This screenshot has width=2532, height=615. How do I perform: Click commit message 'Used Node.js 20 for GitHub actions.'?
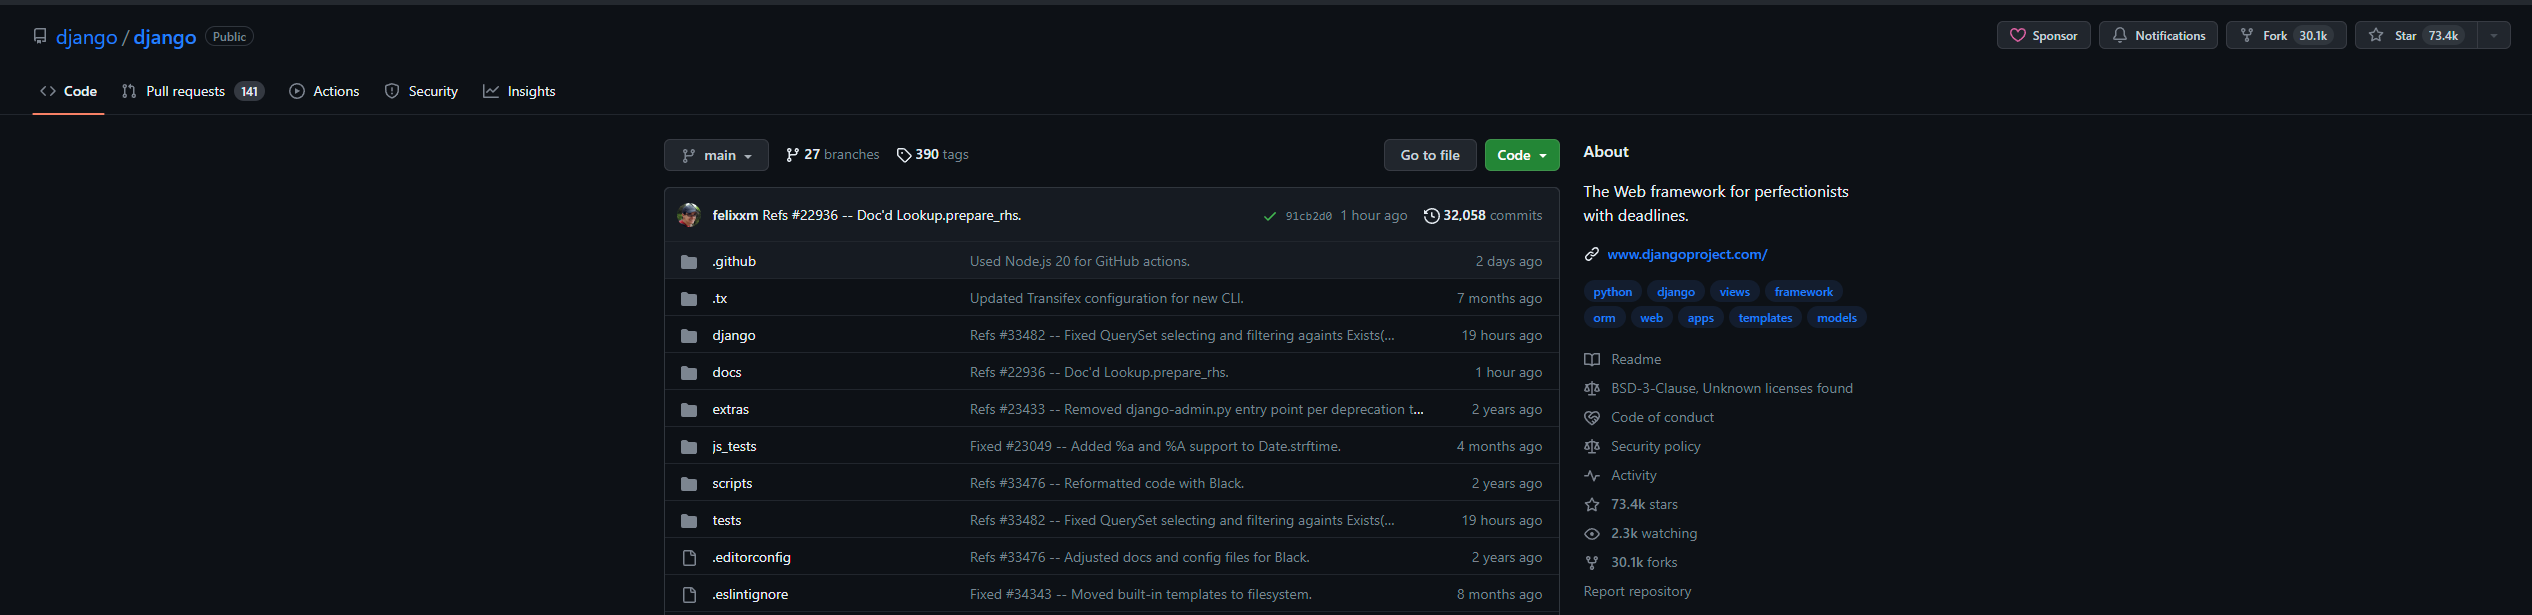pyautogui.click(x=1080, y=262)
